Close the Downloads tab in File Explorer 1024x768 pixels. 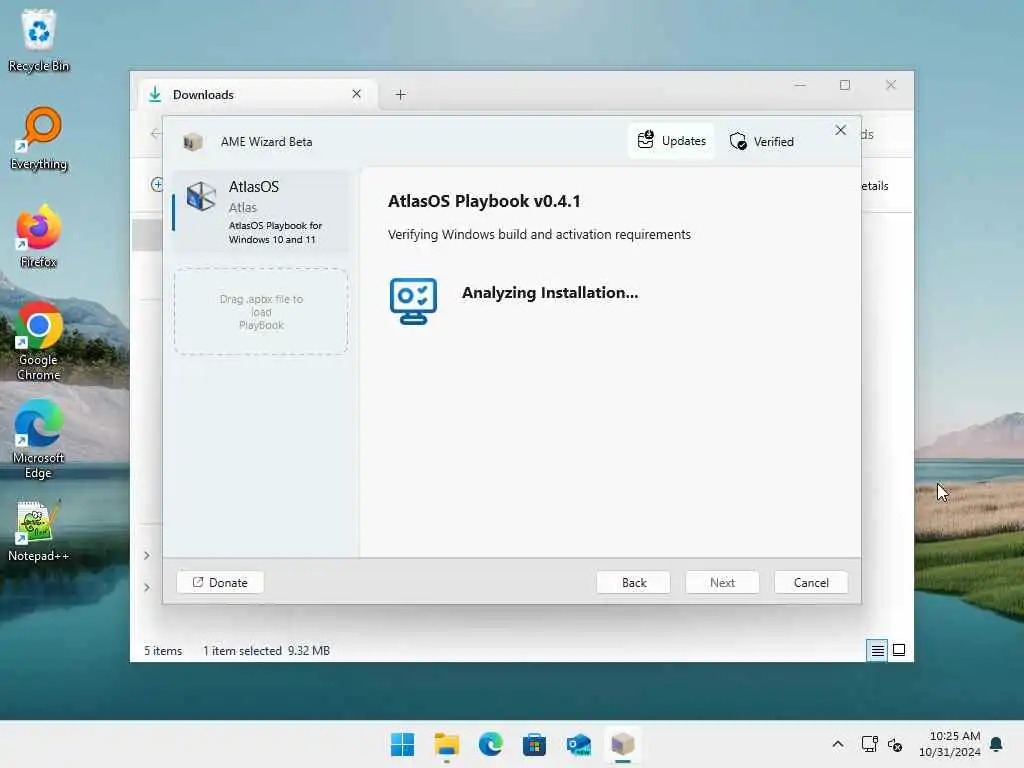click(357, 94)
